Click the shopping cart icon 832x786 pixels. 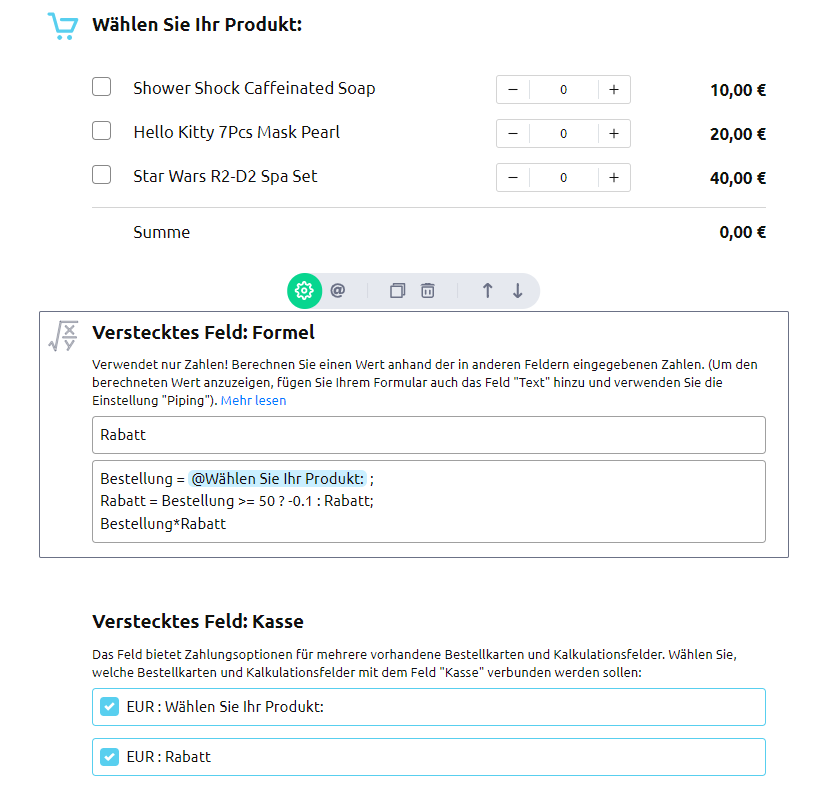pyautogui.click(x=62, y=26)
